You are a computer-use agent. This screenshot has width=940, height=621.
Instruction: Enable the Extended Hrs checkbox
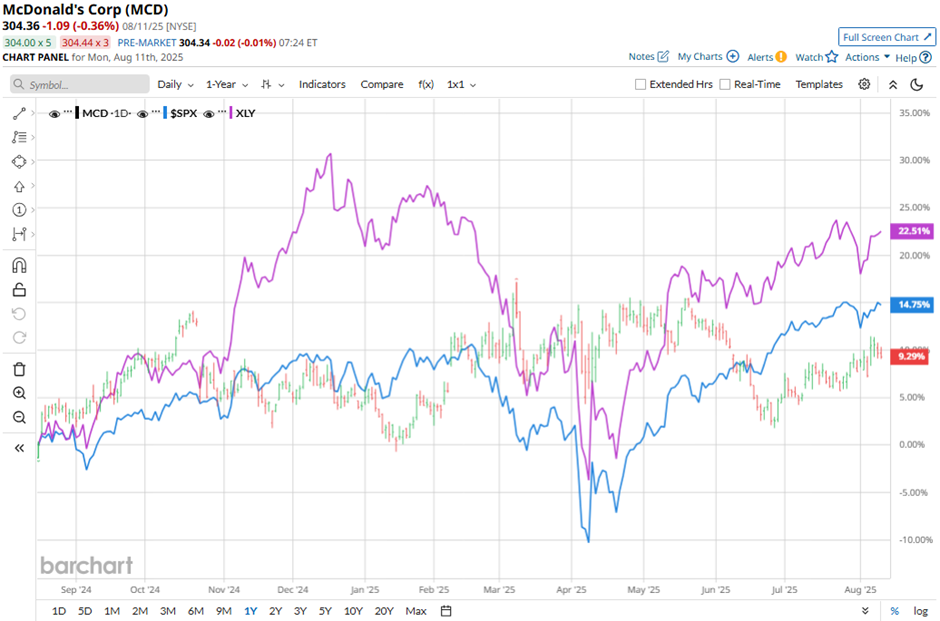pos(640,85)
